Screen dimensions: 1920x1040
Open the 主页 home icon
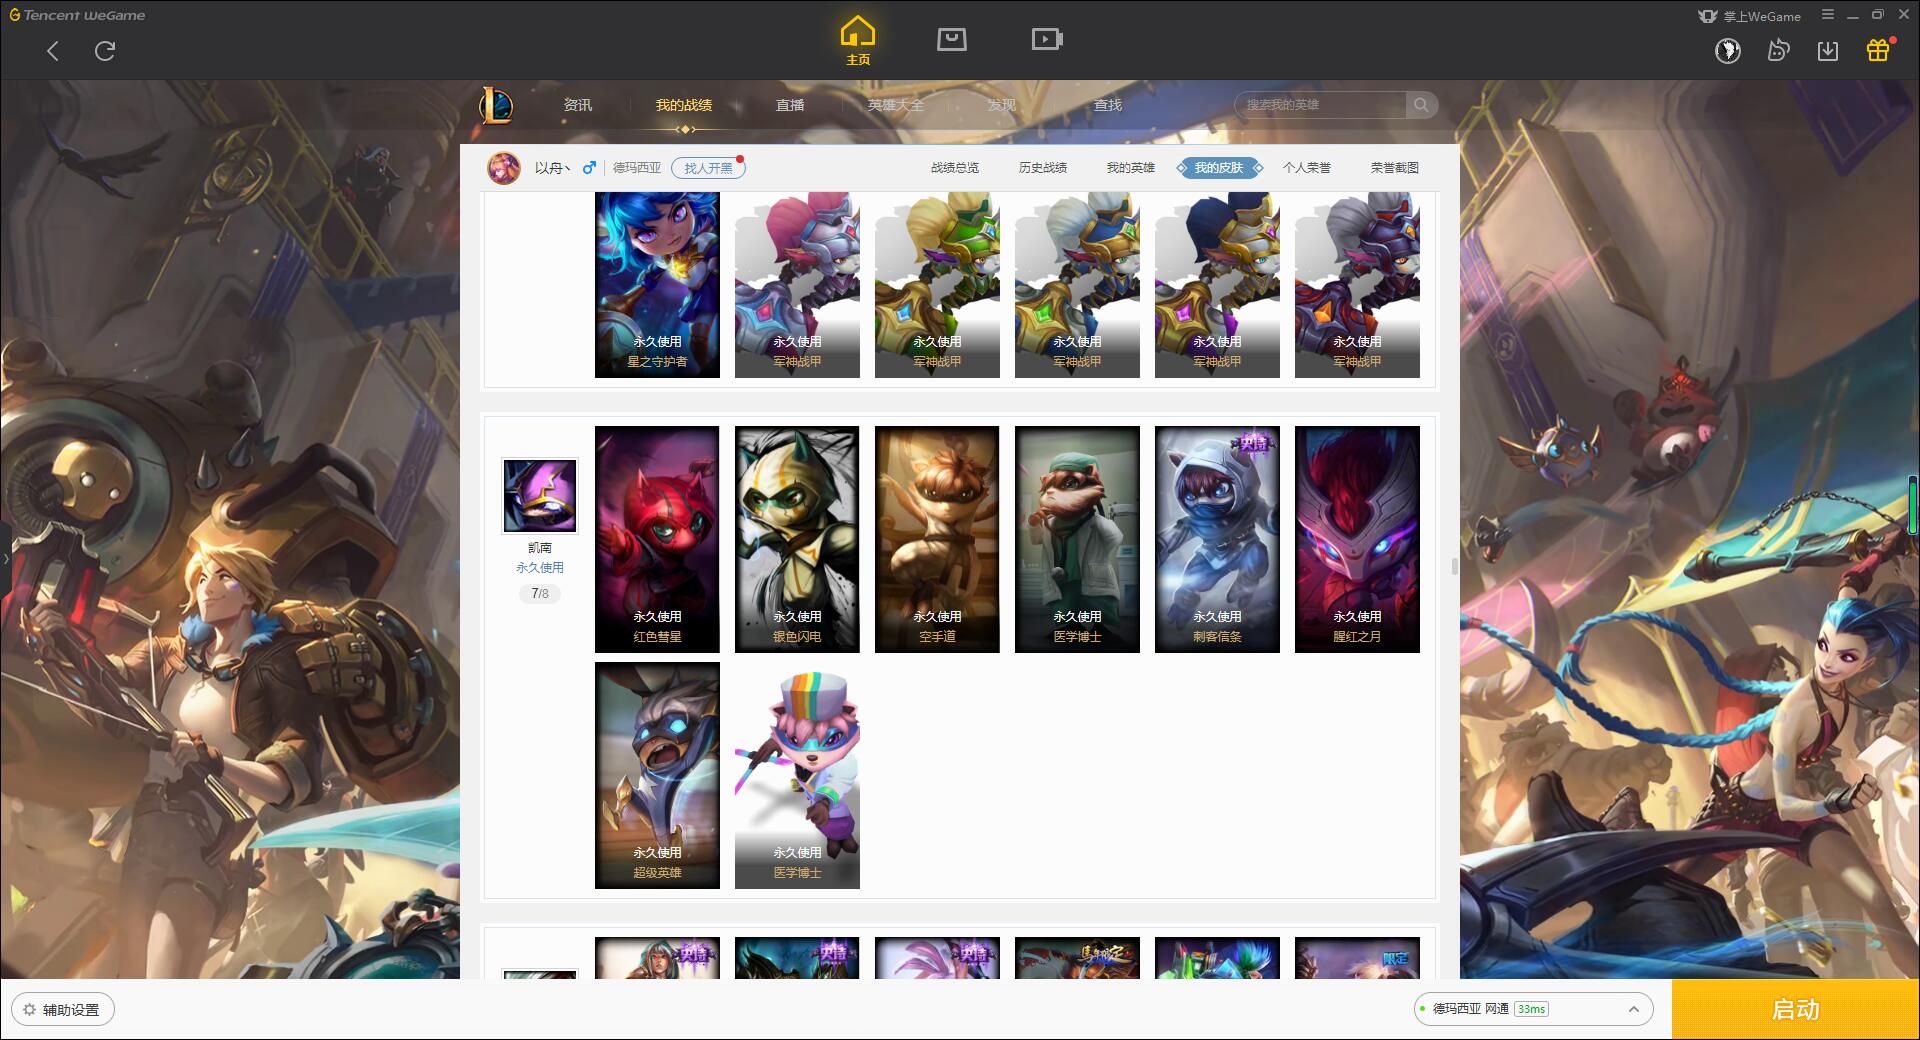tap(857, 41)
